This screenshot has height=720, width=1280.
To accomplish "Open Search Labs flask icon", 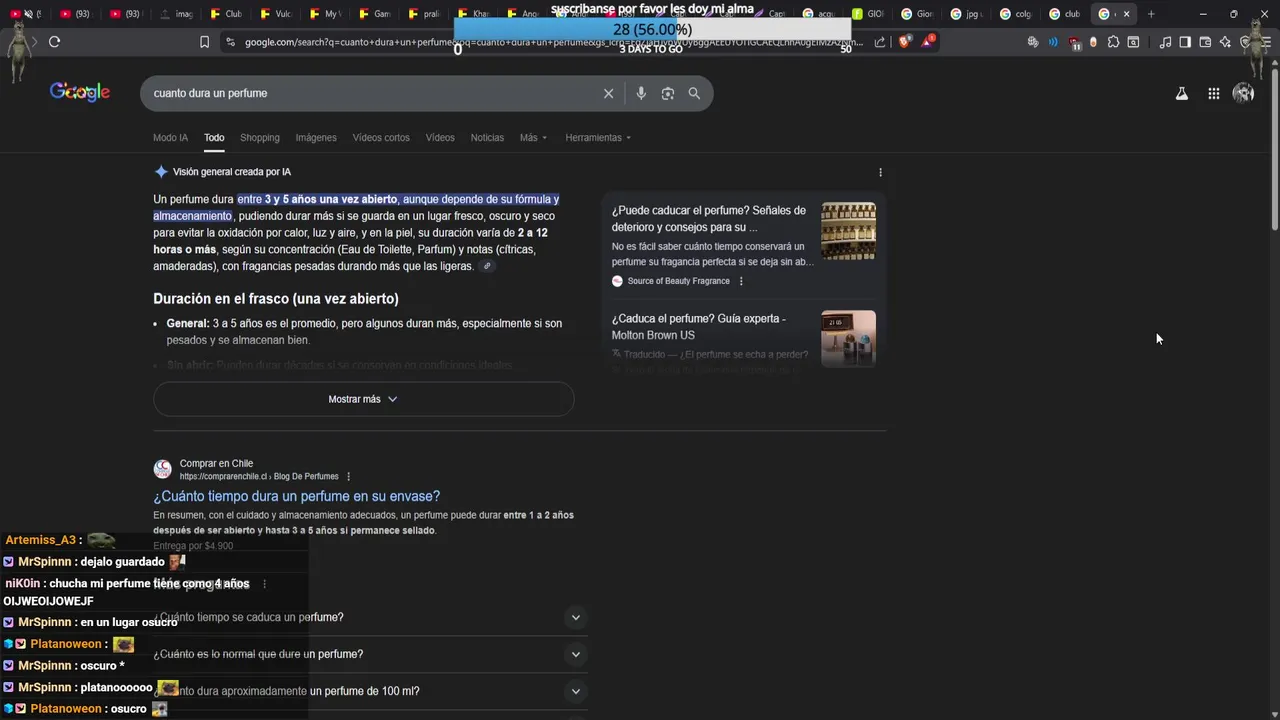I will coord(1181,93).
